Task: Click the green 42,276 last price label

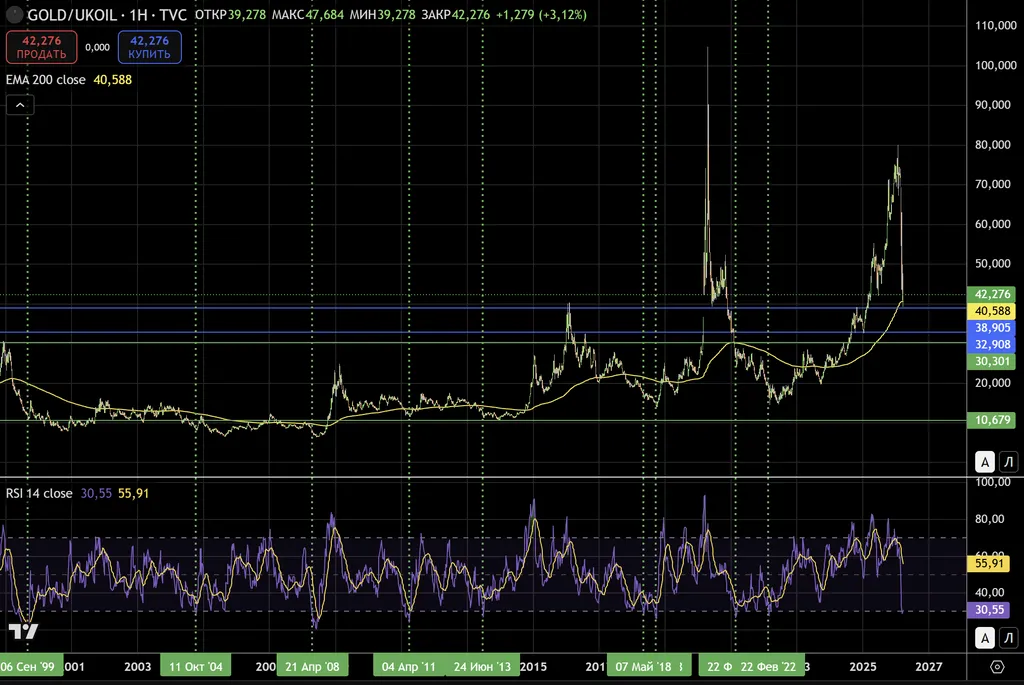Action: 995,294
